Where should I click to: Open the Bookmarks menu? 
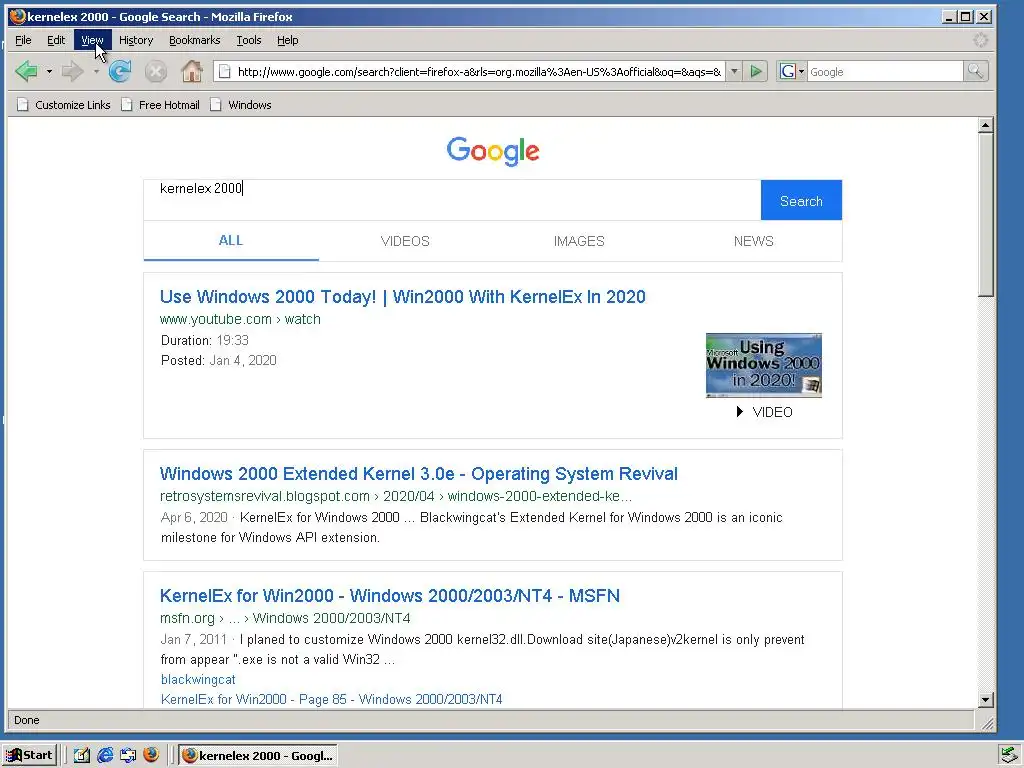click(195, 40)
